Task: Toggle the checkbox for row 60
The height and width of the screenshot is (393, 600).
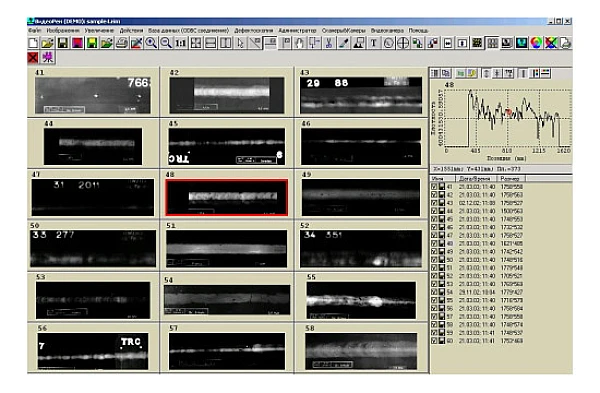Action: click(434, 341)
